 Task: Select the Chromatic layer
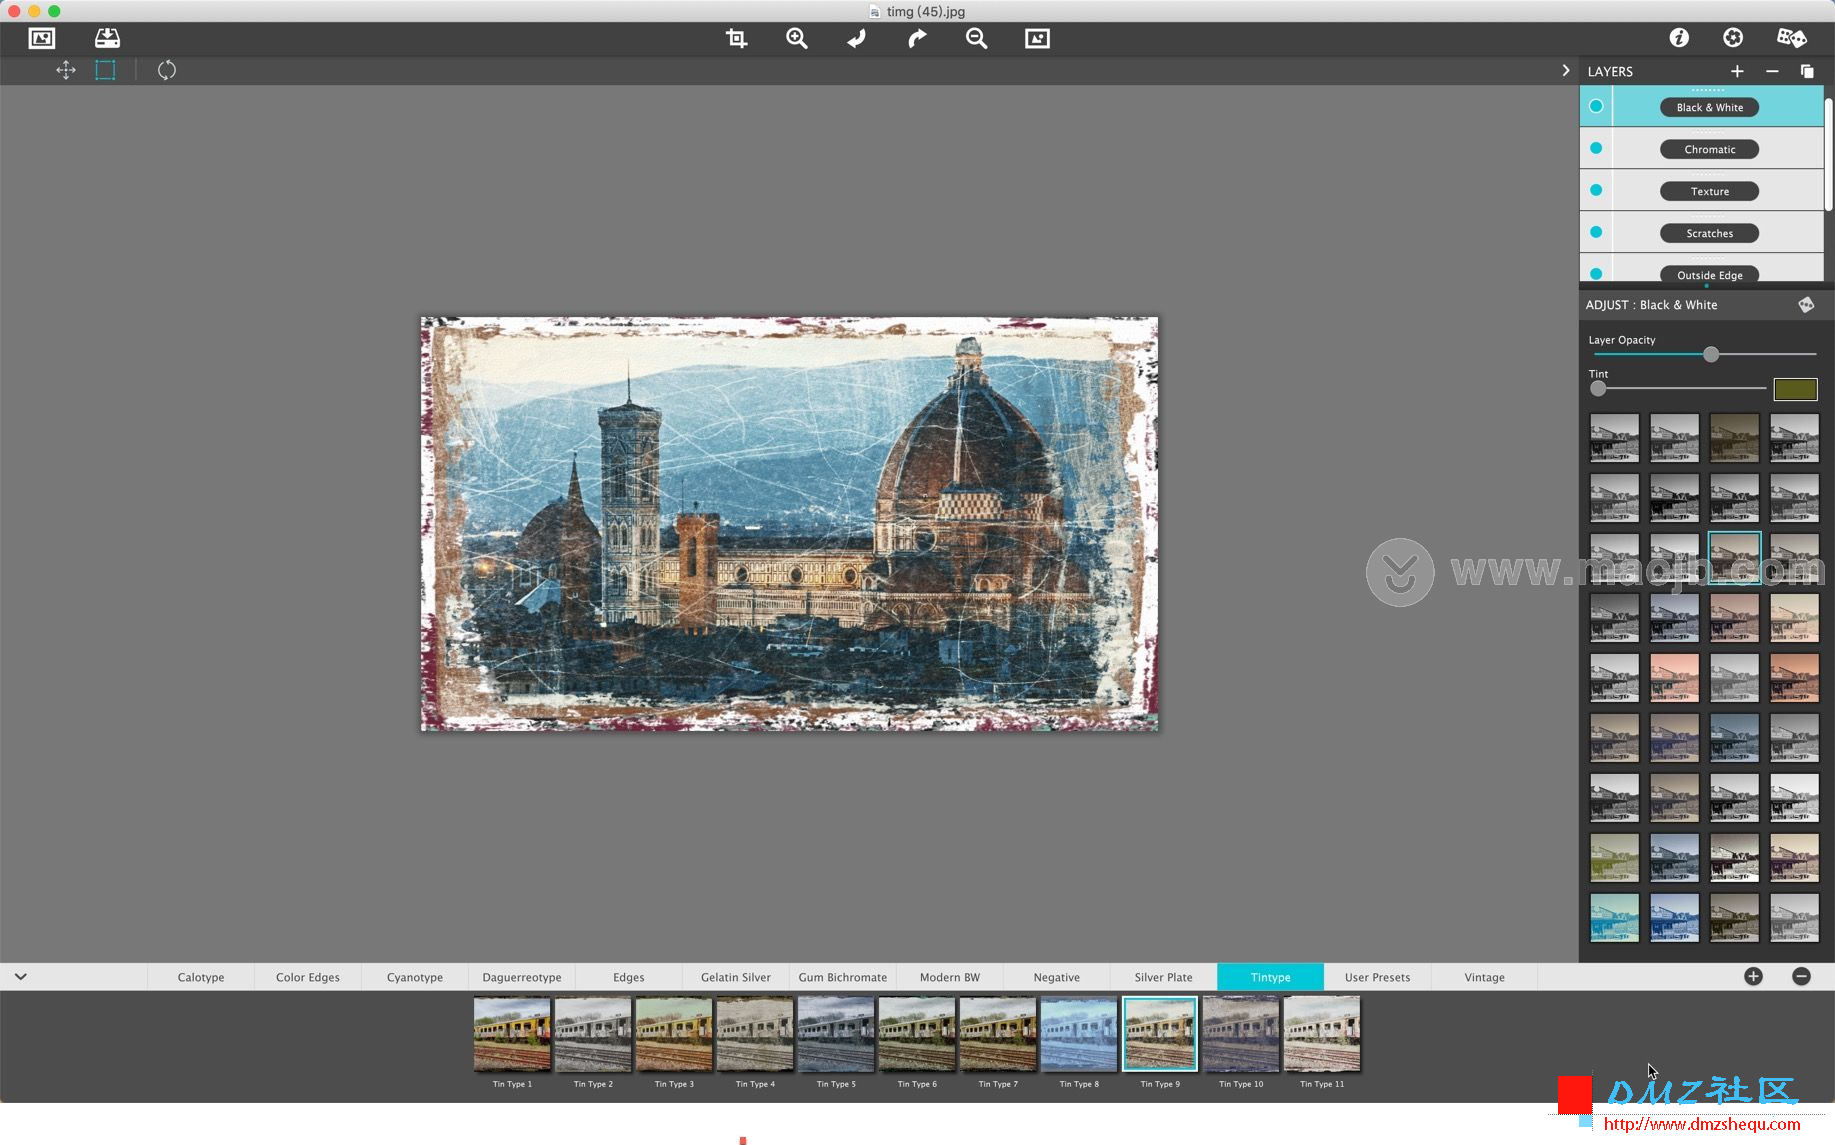1710,149
